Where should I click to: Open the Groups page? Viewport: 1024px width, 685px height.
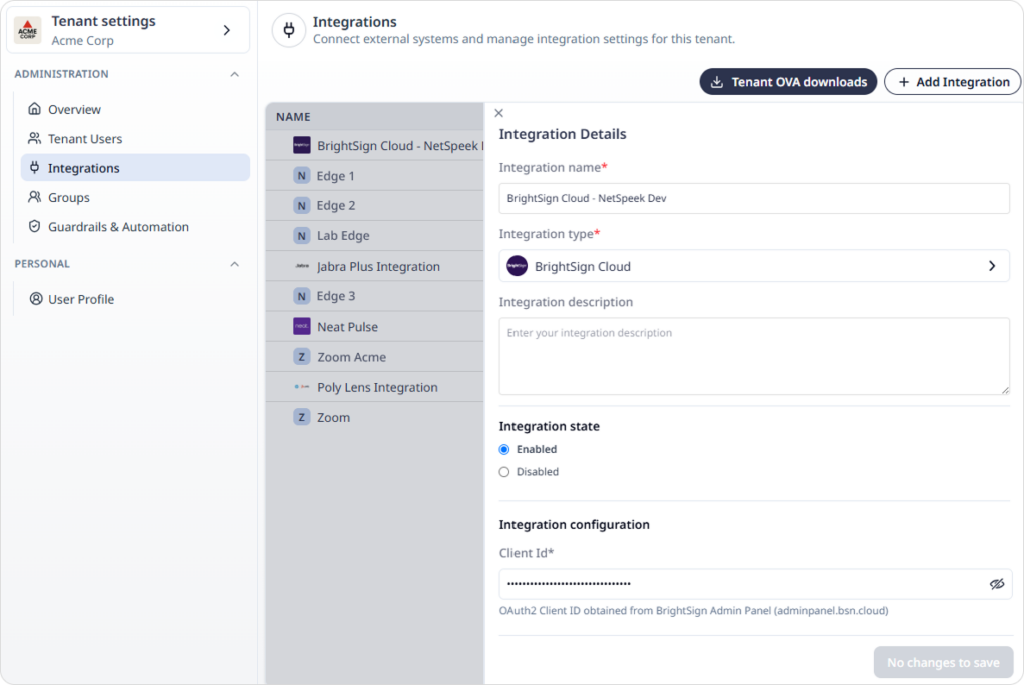point(135,197)
